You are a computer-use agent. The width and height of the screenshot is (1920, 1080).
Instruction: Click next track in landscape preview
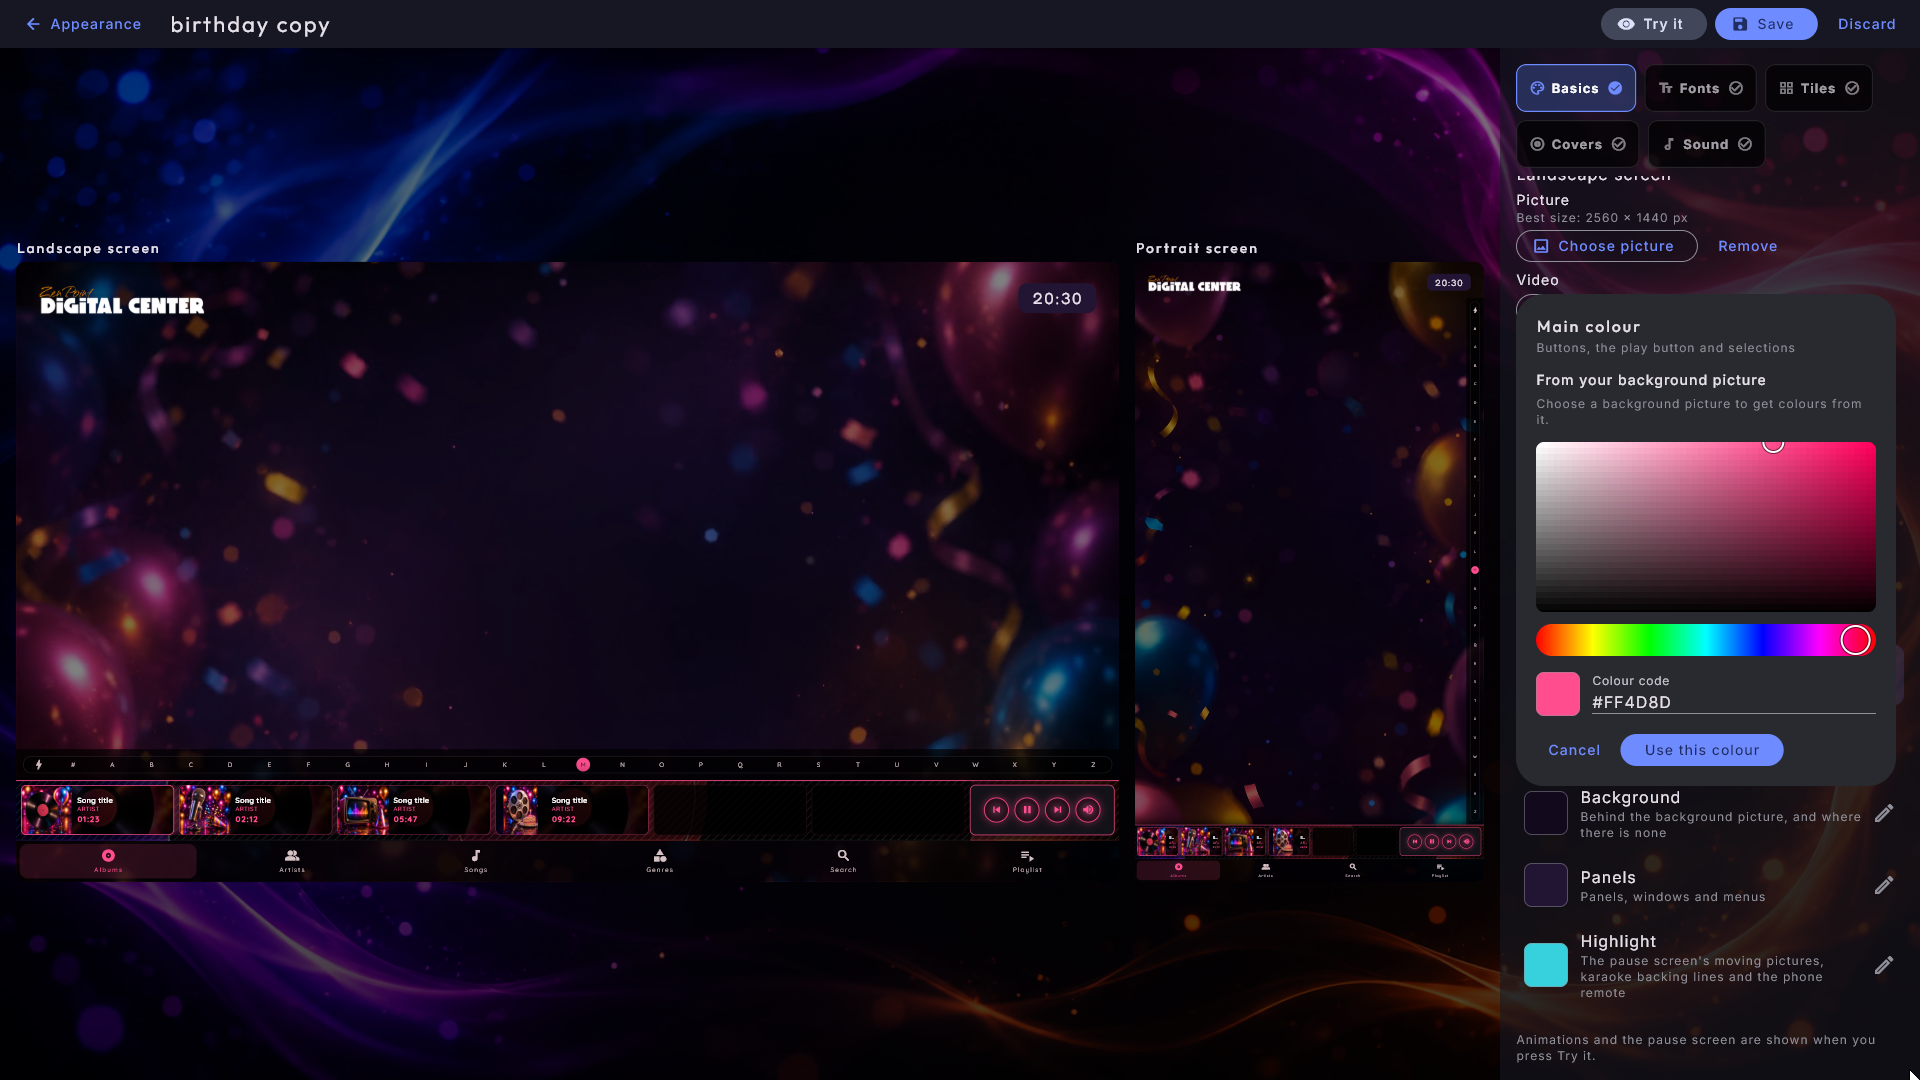click(1057, 810)
